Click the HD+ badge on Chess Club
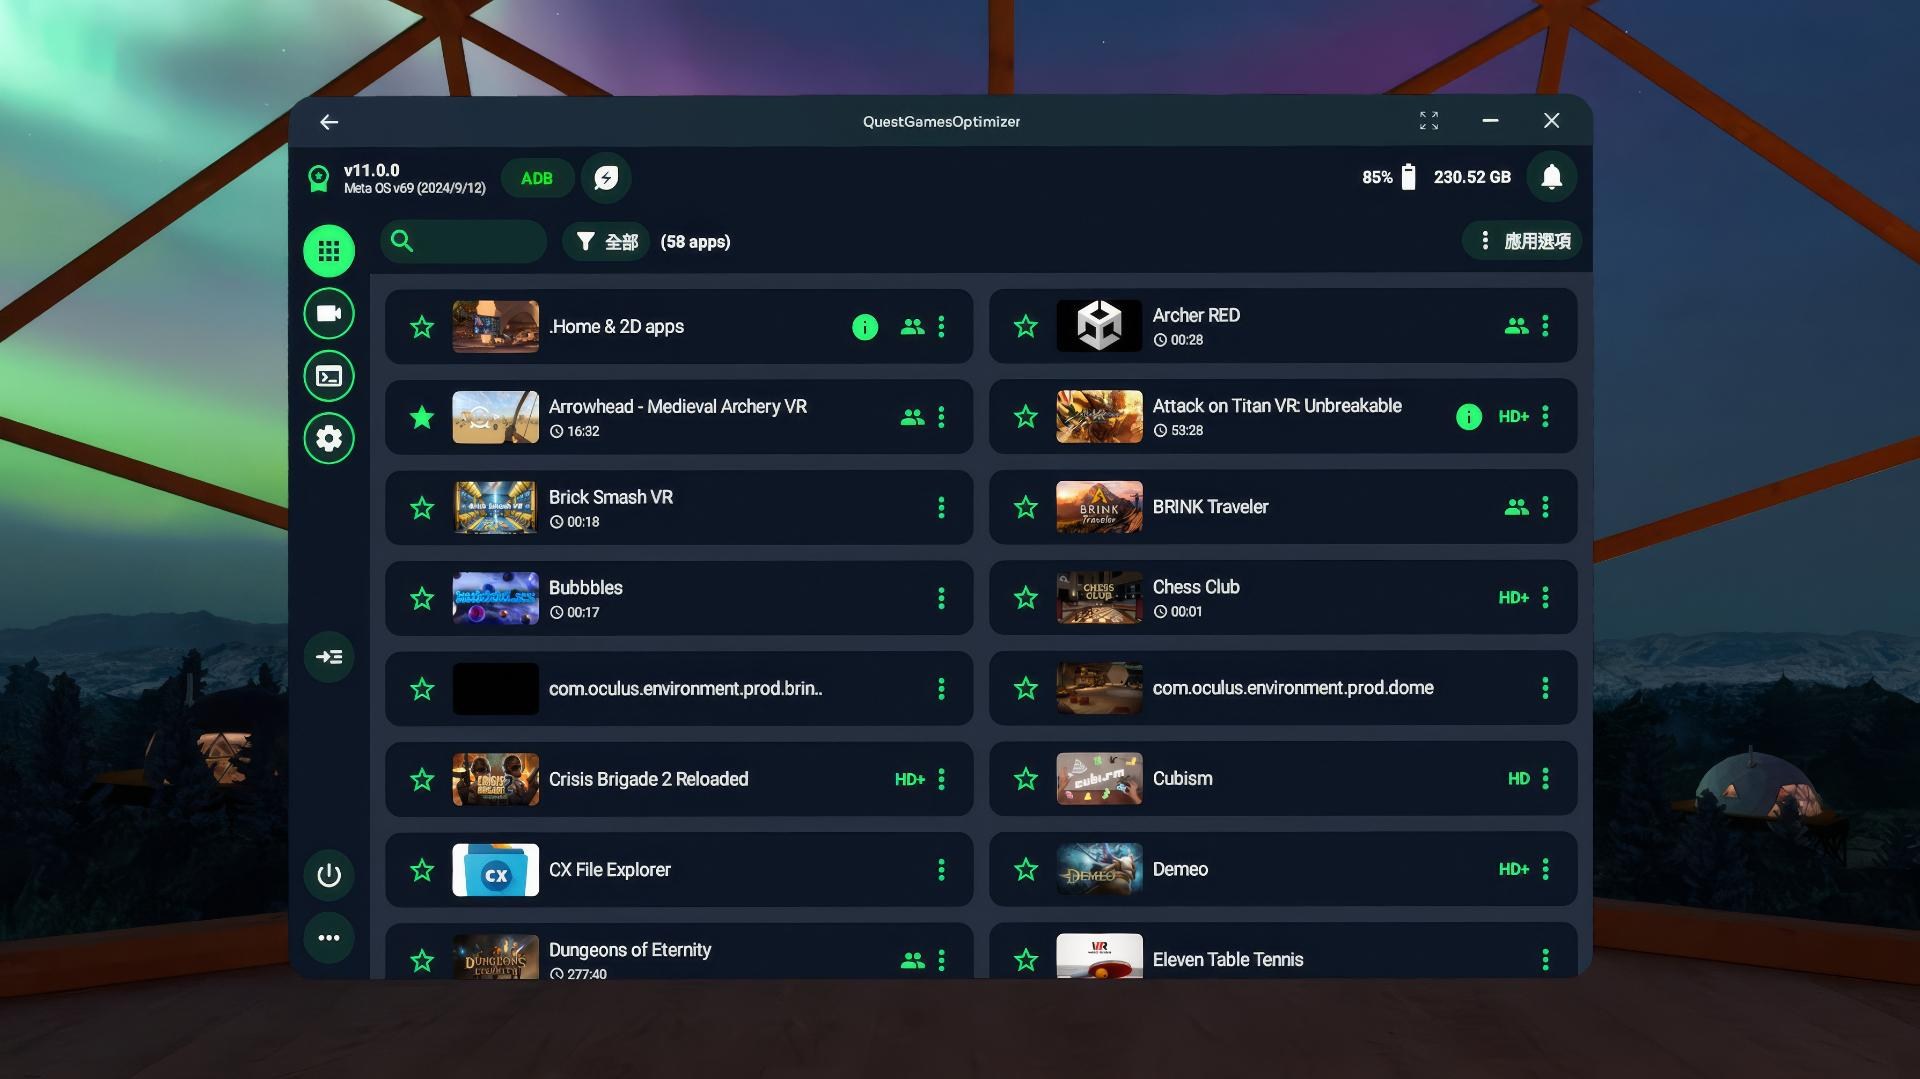Image resolution: width=1920 pixels, height=1079 pixels. pos(1513,598)
